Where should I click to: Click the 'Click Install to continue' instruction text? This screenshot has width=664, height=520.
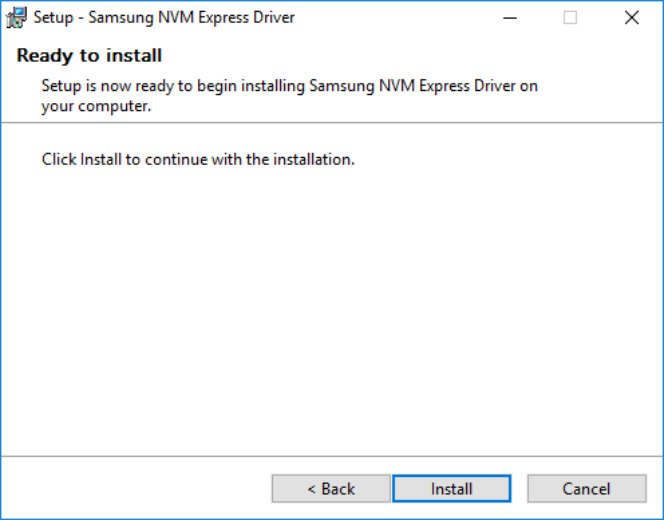click(x=198, y=160)
